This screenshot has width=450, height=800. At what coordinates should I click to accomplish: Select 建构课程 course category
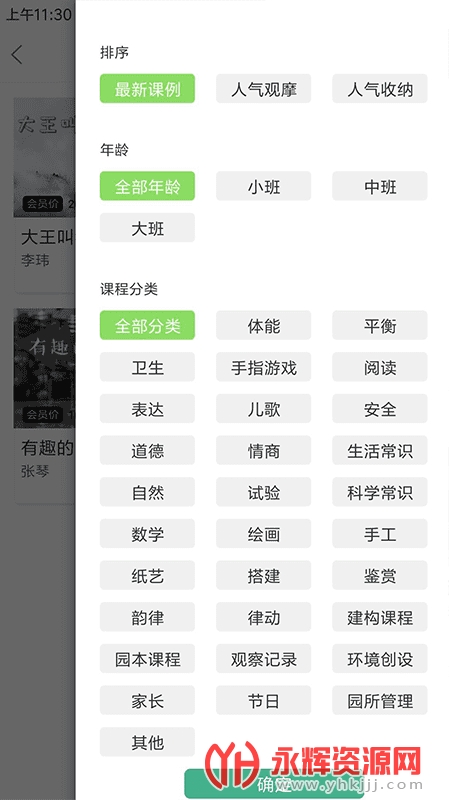click(x=380, y=617)
